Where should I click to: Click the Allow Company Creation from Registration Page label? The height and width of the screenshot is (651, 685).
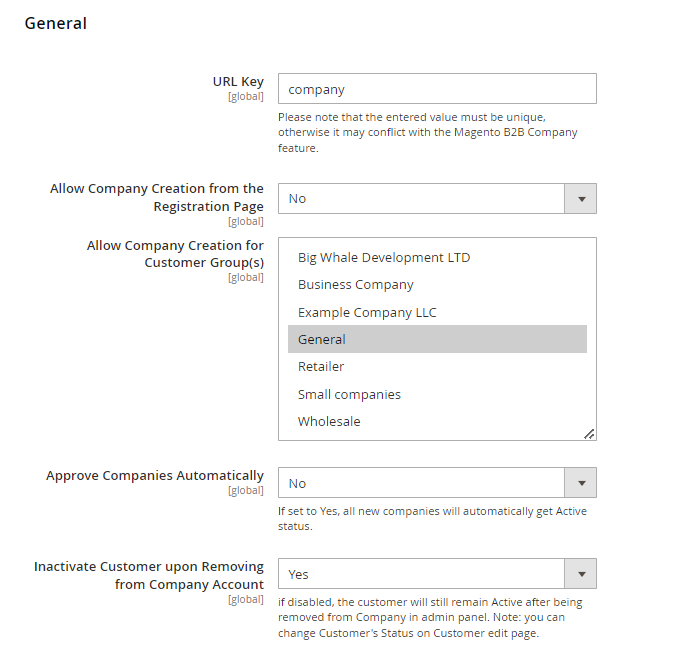(157, 197)
